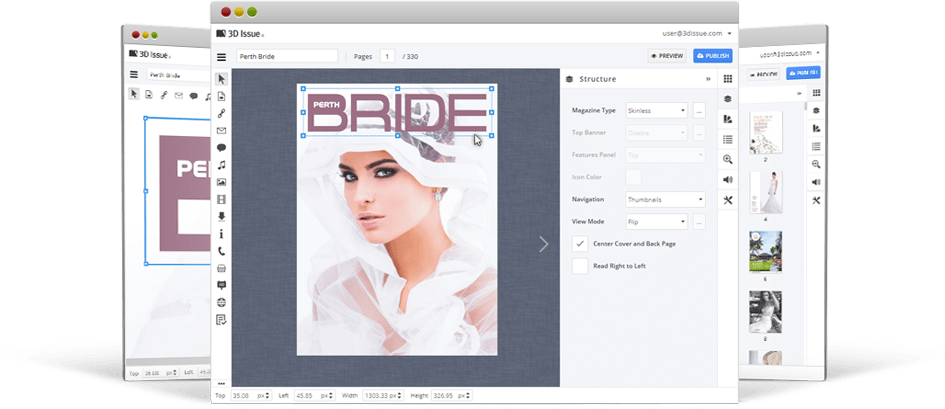Screen dimensions: 945x409
Task: Click the wrench icon in right background window
Action: click(816, 201)
